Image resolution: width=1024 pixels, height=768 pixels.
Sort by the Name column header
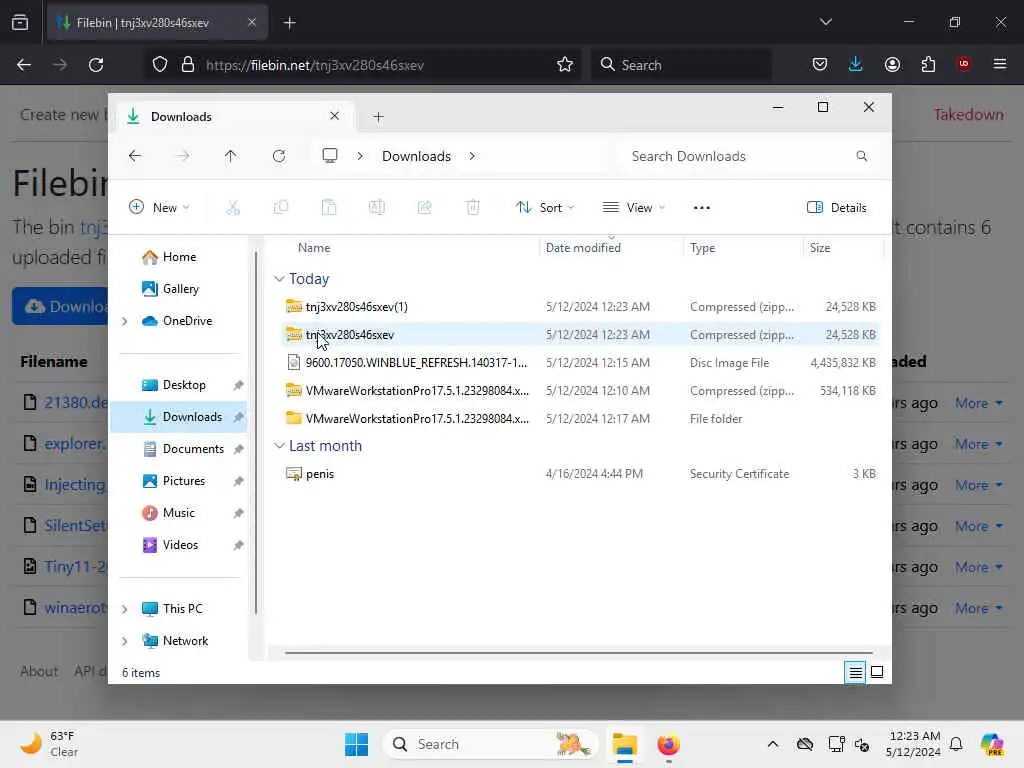pos(314,248)
